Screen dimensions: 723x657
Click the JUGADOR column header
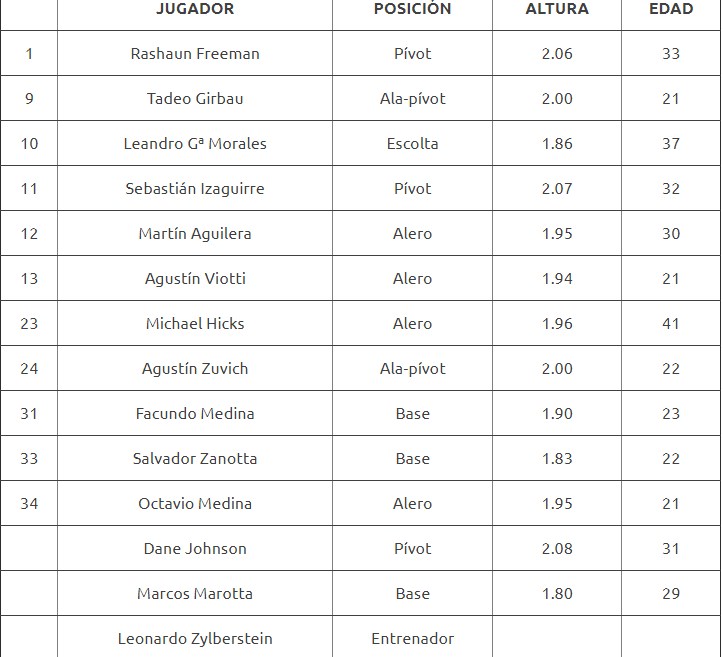195,9
